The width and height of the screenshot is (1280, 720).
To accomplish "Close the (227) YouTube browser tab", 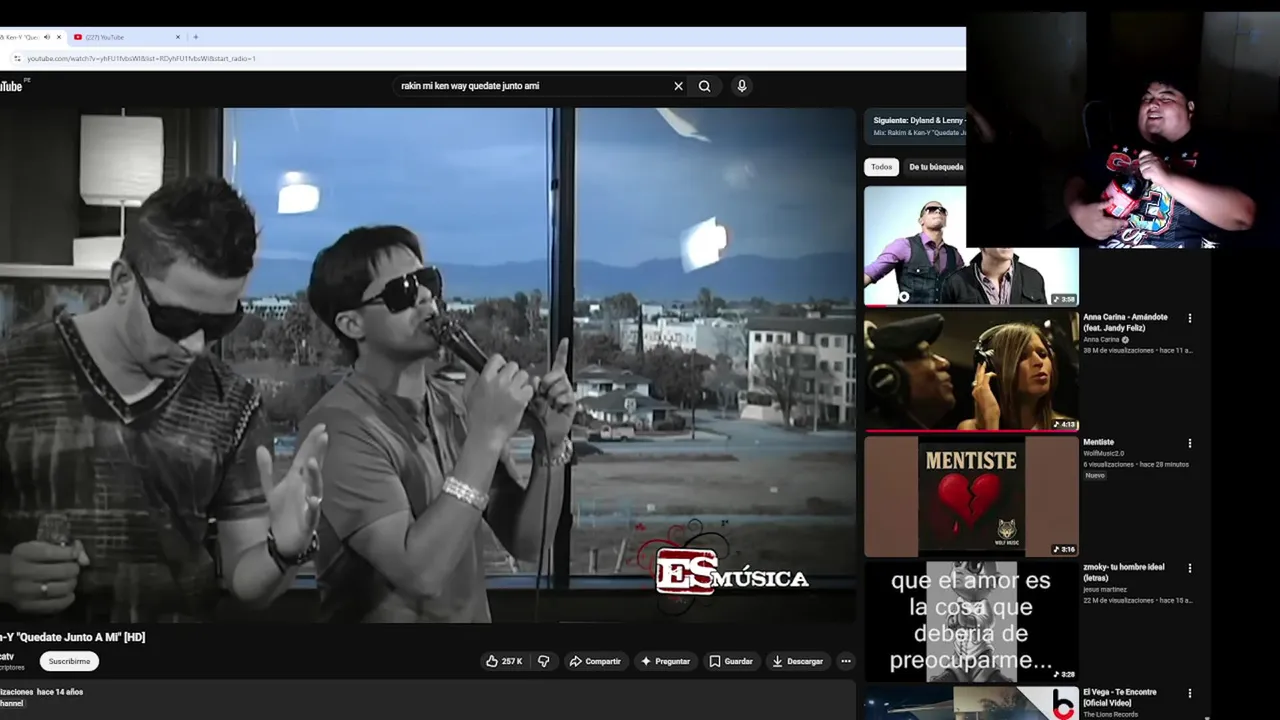I will pos(178,37).
